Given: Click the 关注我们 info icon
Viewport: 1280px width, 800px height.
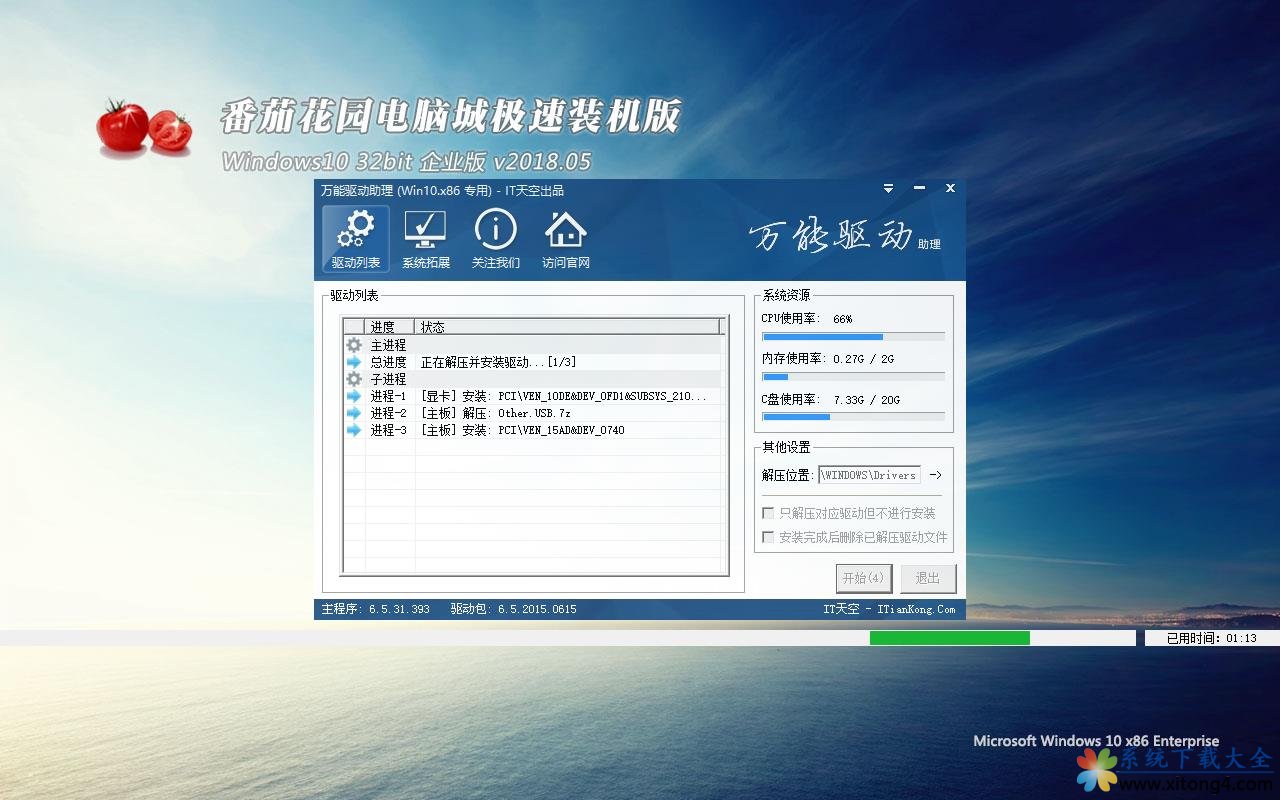Looking at the screenshot, I should tap(496, 239).
